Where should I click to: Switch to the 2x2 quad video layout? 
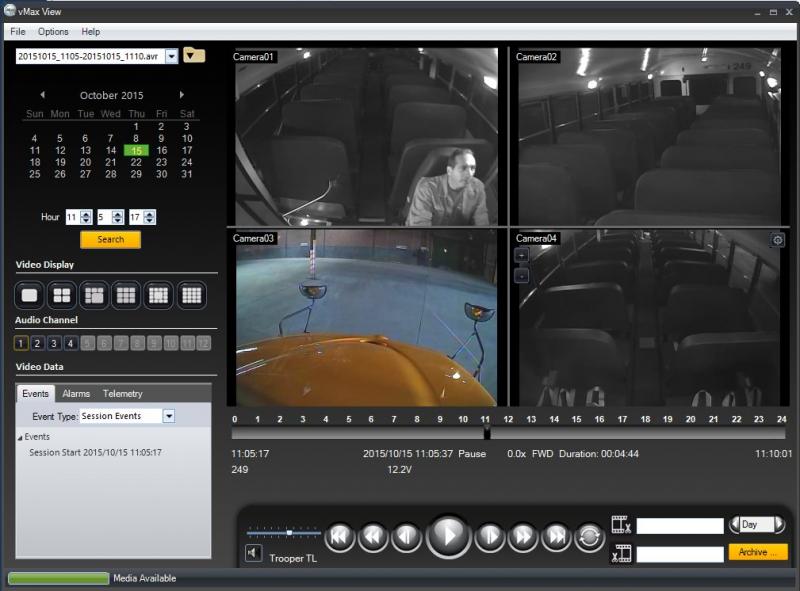(62, 295)
